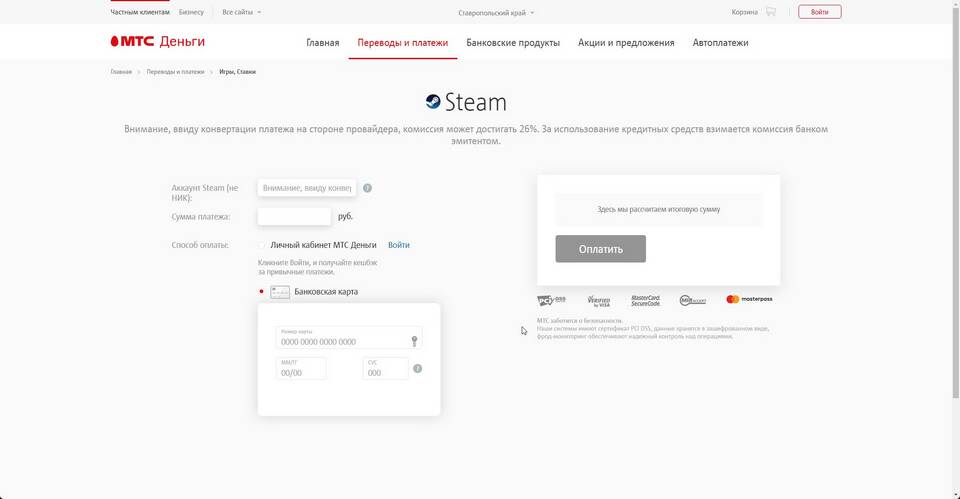Click 'Здесь мы рассчитаем итоговую сумму' text
This screenshot has width=960, height=499.
tap(659, 209)
